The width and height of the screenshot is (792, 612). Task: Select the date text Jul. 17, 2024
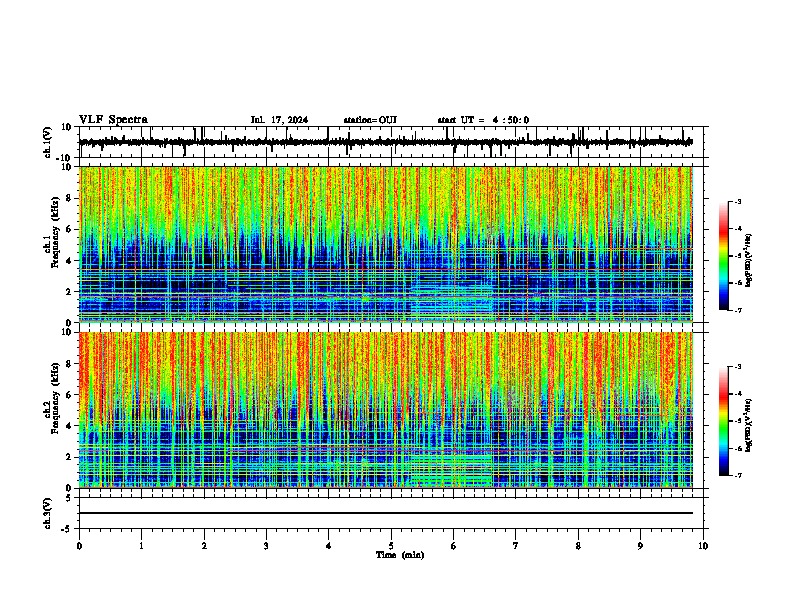tap(279, 120)
